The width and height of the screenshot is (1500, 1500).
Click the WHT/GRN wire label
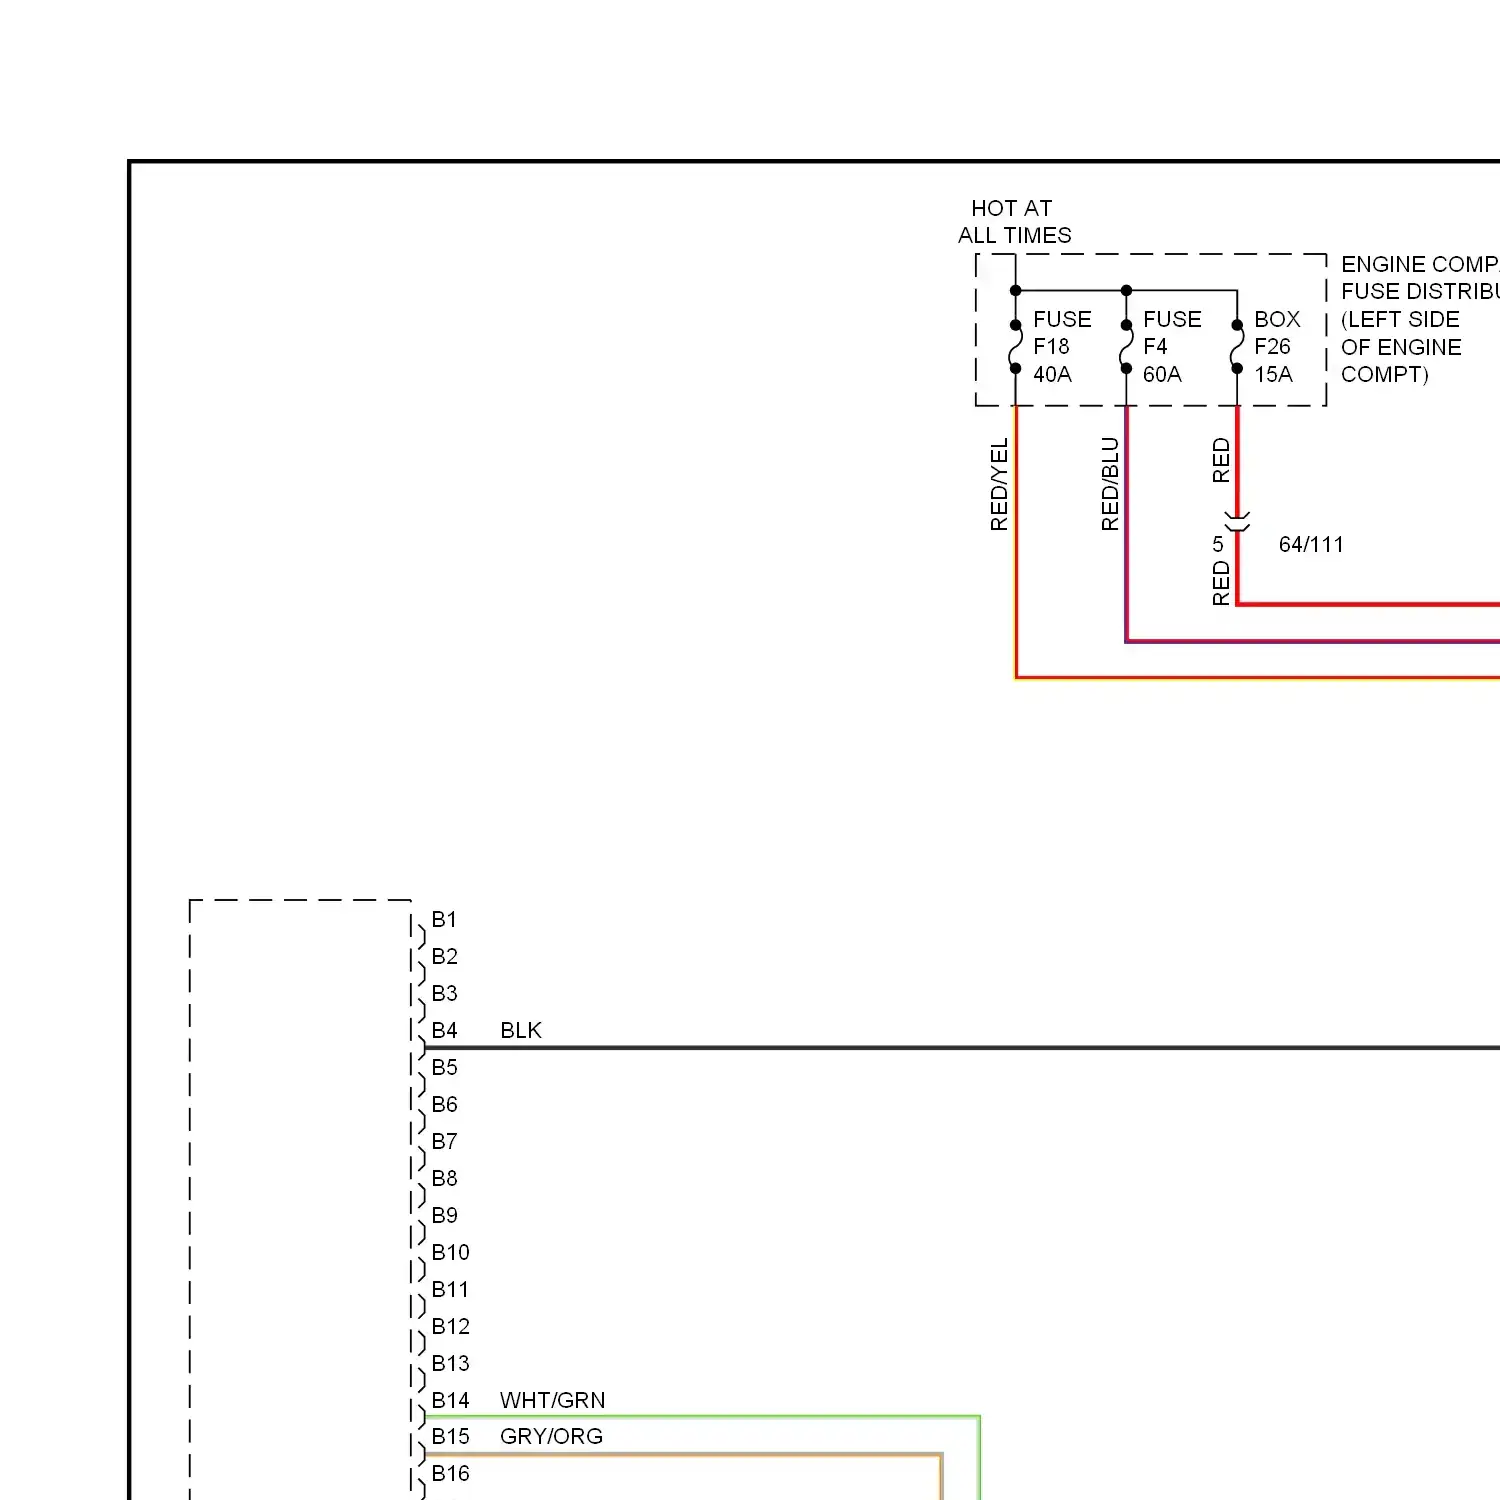point(552,1400)
